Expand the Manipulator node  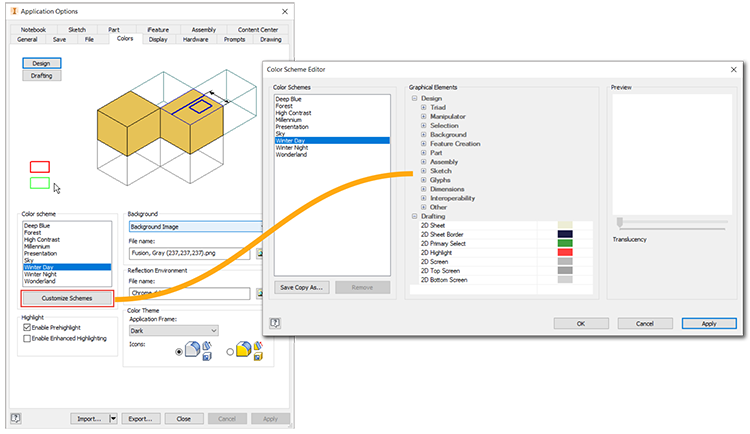(423, 116)
